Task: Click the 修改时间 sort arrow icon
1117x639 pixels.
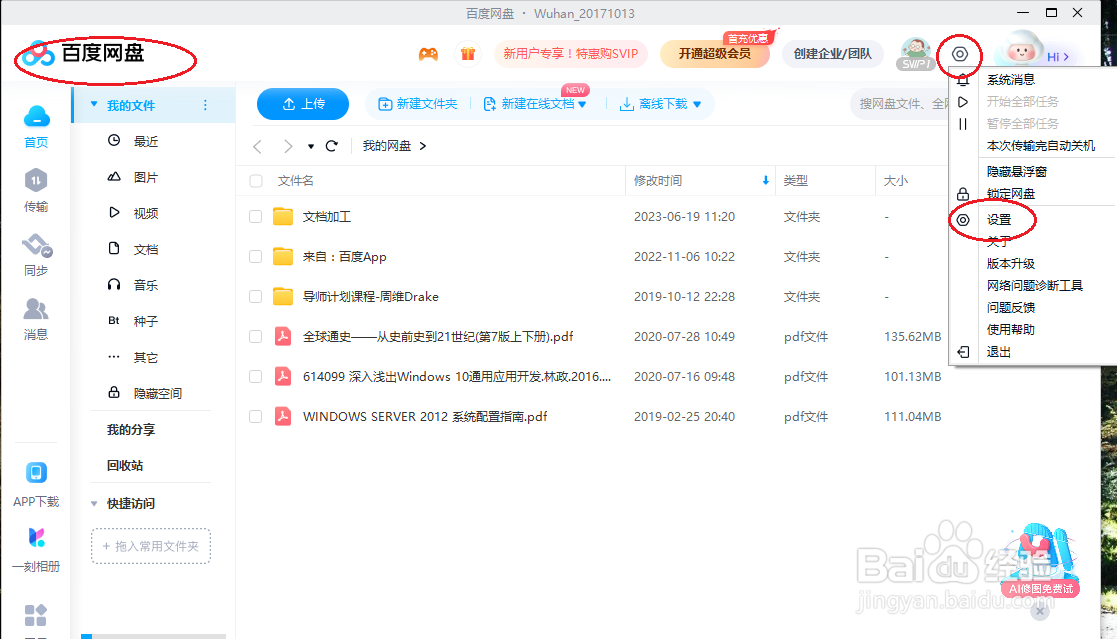Action: [766, 180]
